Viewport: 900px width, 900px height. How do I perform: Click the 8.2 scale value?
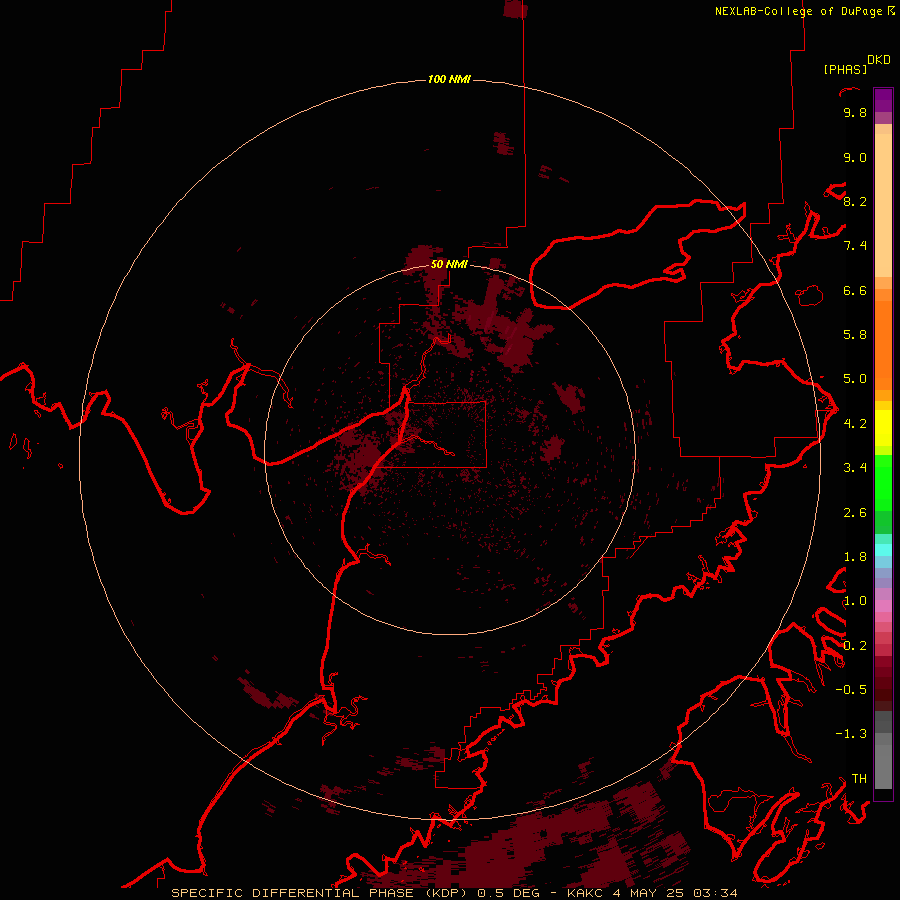[855, 201]
